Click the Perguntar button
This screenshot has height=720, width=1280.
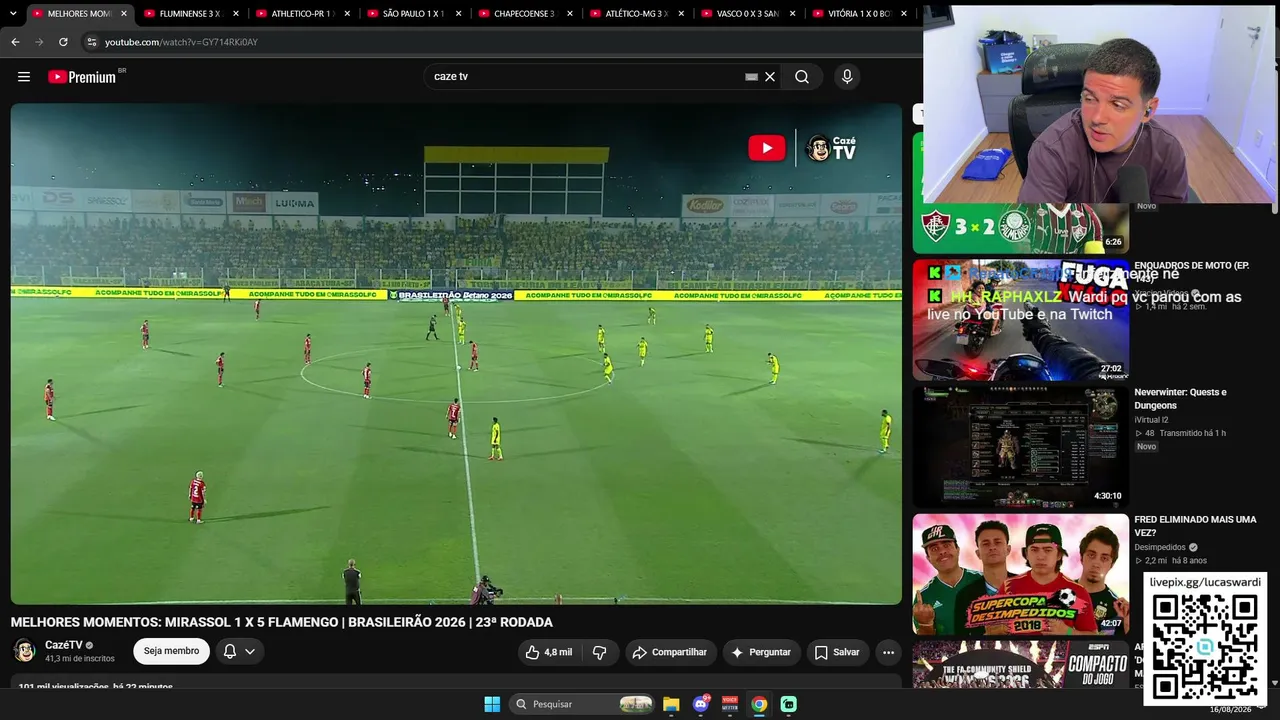point(762,652)
